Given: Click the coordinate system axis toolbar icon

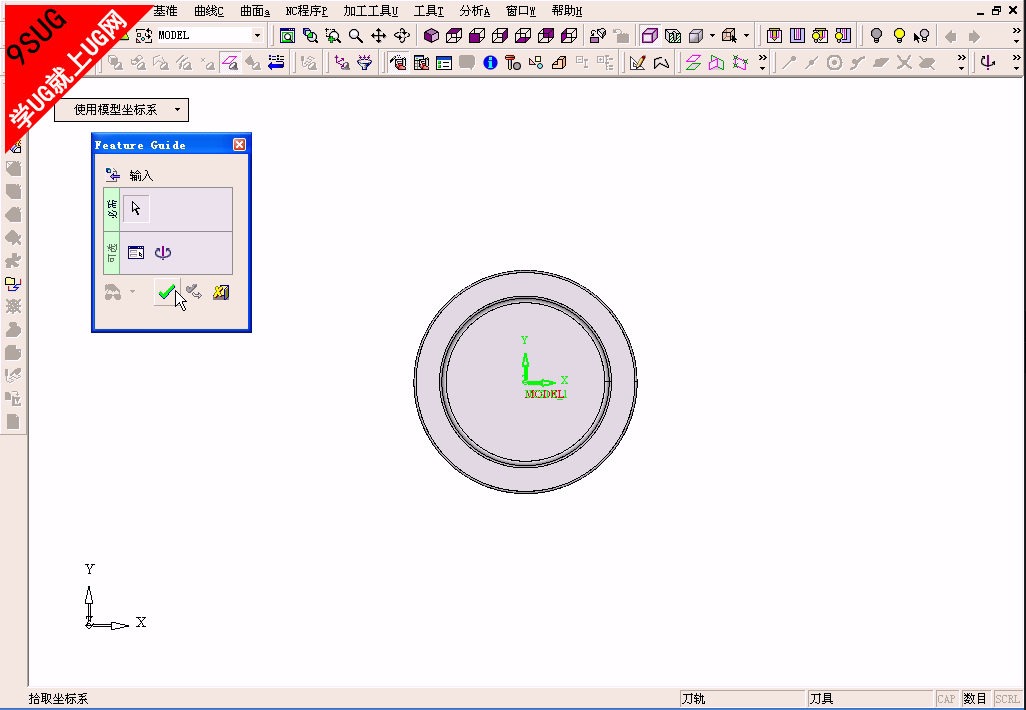Looking at the screenshot, I should (987, 63).
